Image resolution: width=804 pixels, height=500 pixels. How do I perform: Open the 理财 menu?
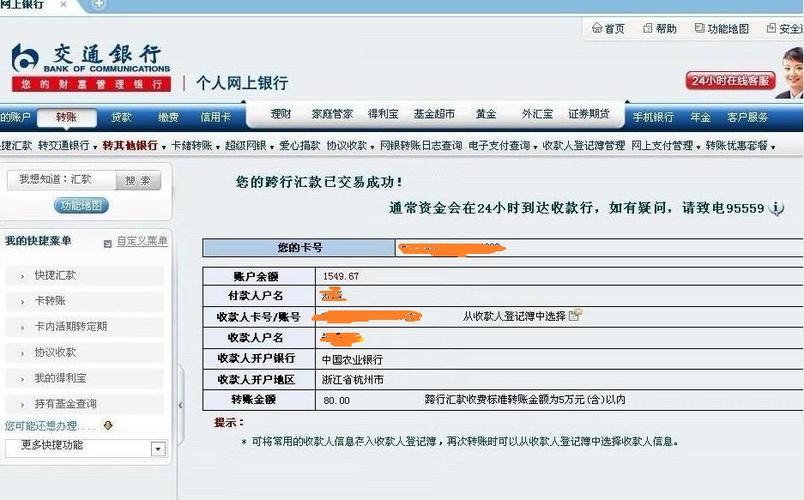(280, 114)
